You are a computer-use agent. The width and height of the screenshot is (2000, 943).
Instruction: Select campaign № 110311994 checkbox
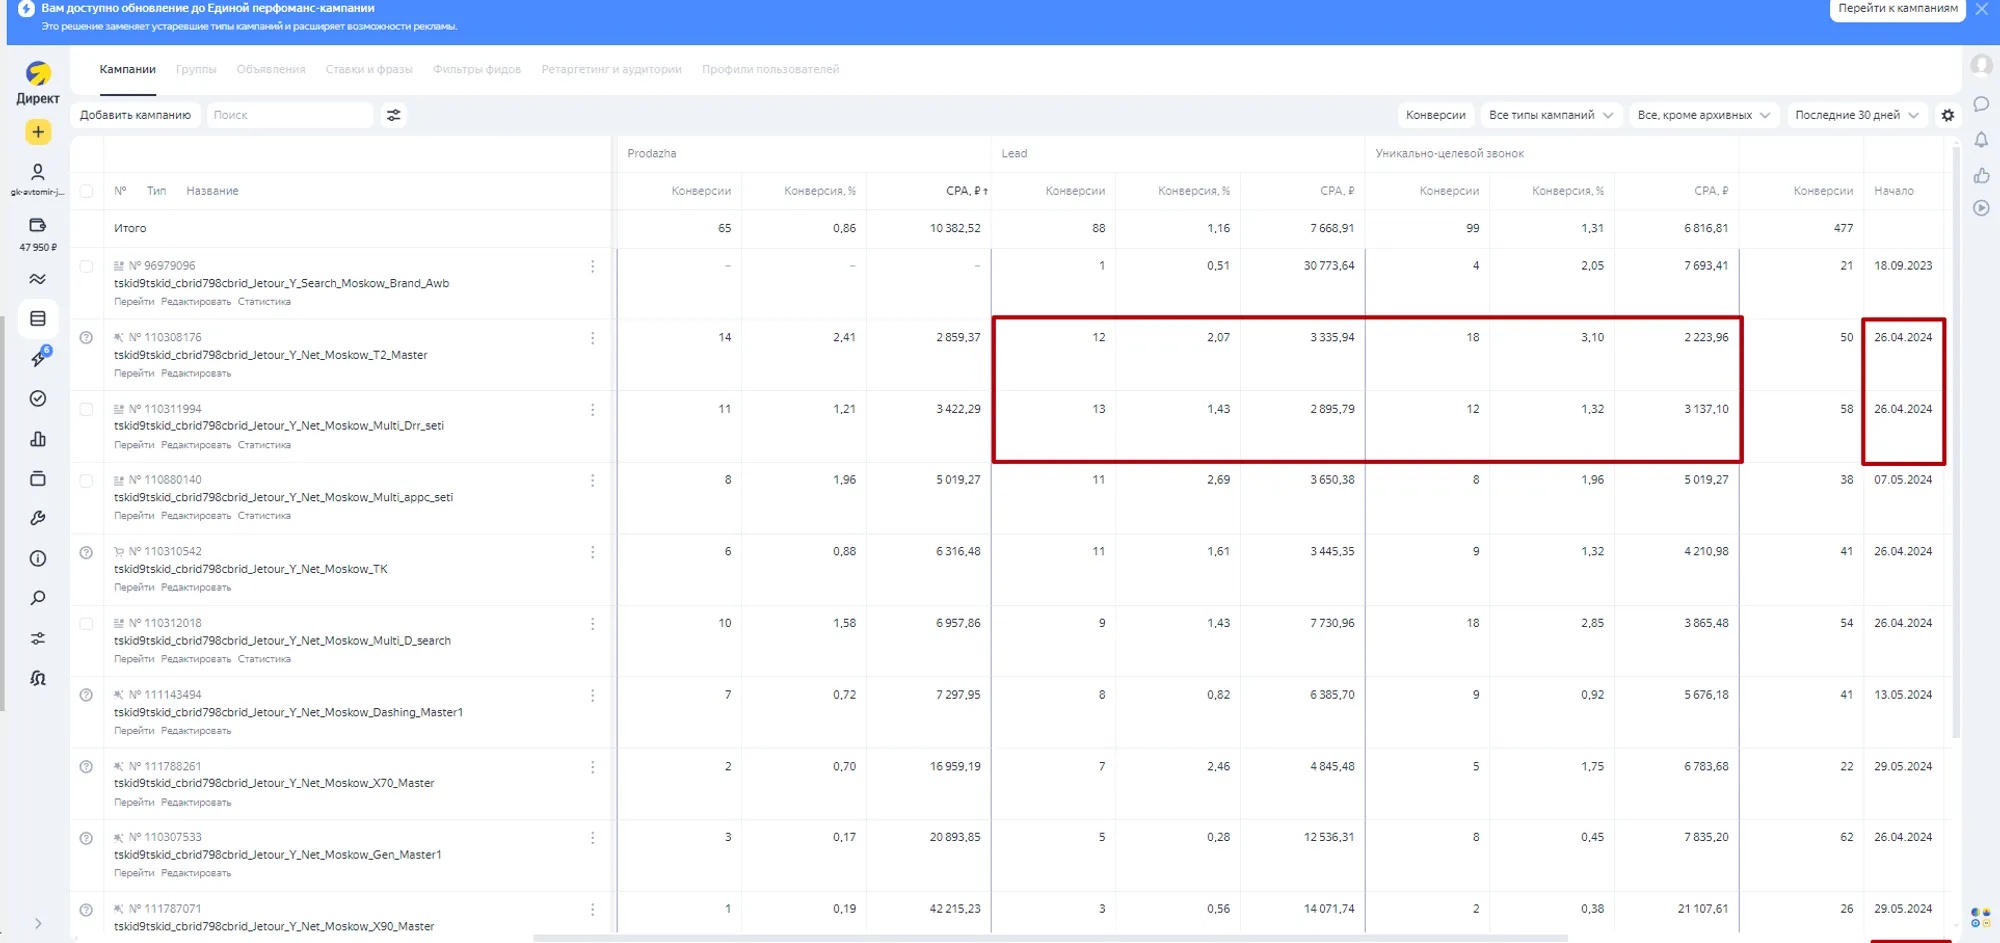[87, 409]
